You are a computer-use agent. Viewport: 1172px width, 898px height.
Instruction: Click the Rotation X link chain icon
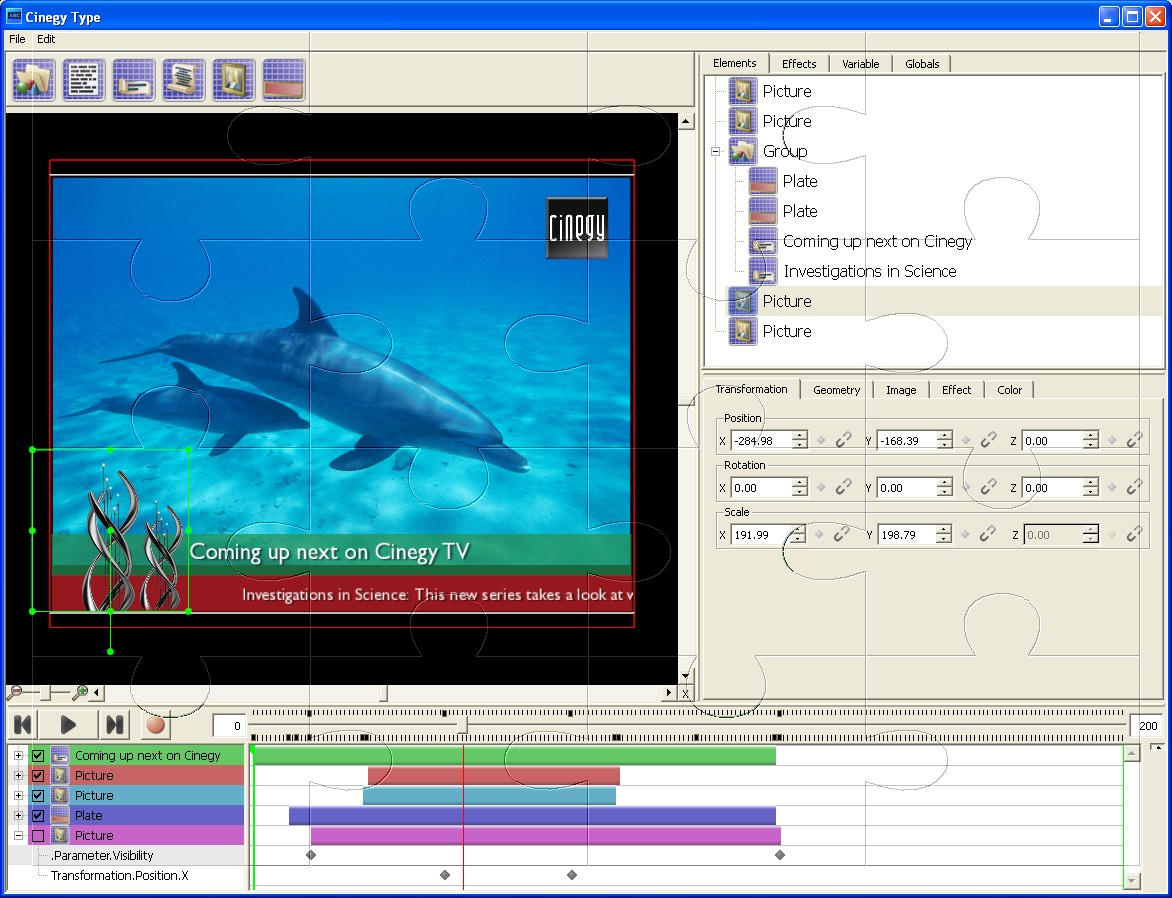point(843,488)
